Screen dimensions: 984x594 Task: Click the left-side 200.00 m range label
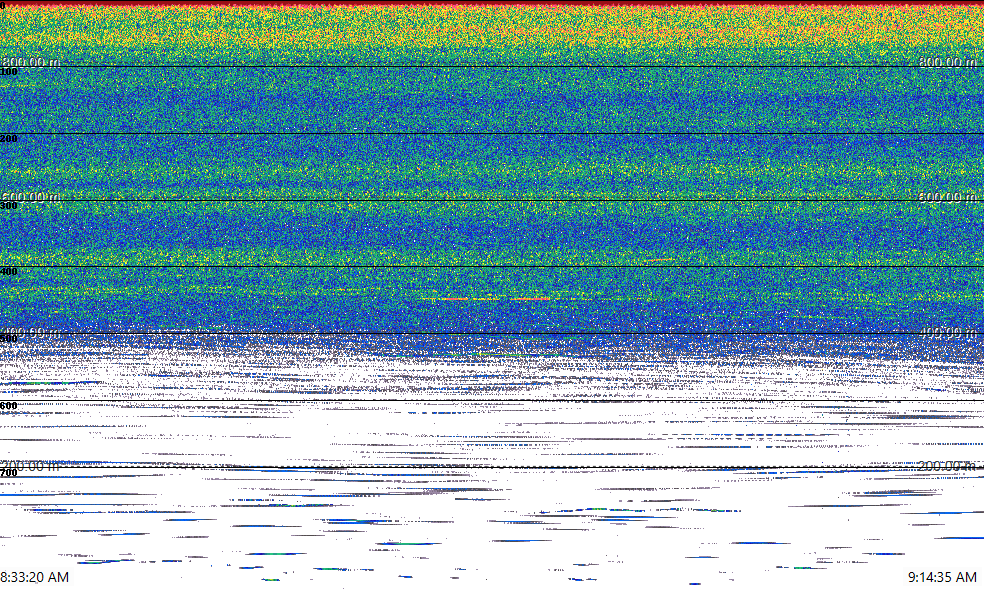pos(30,466)
